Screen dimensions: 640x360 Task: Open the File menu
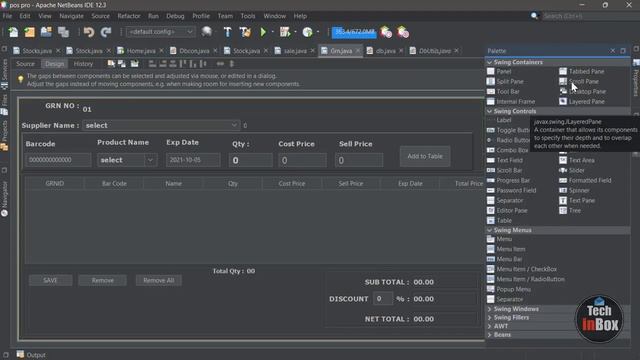point(7,16)
